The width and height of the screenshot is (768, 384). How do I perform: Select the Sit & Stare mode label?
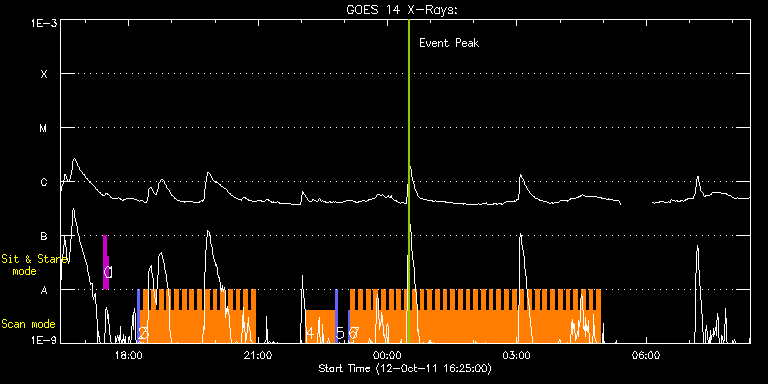(x=34, y=264)
